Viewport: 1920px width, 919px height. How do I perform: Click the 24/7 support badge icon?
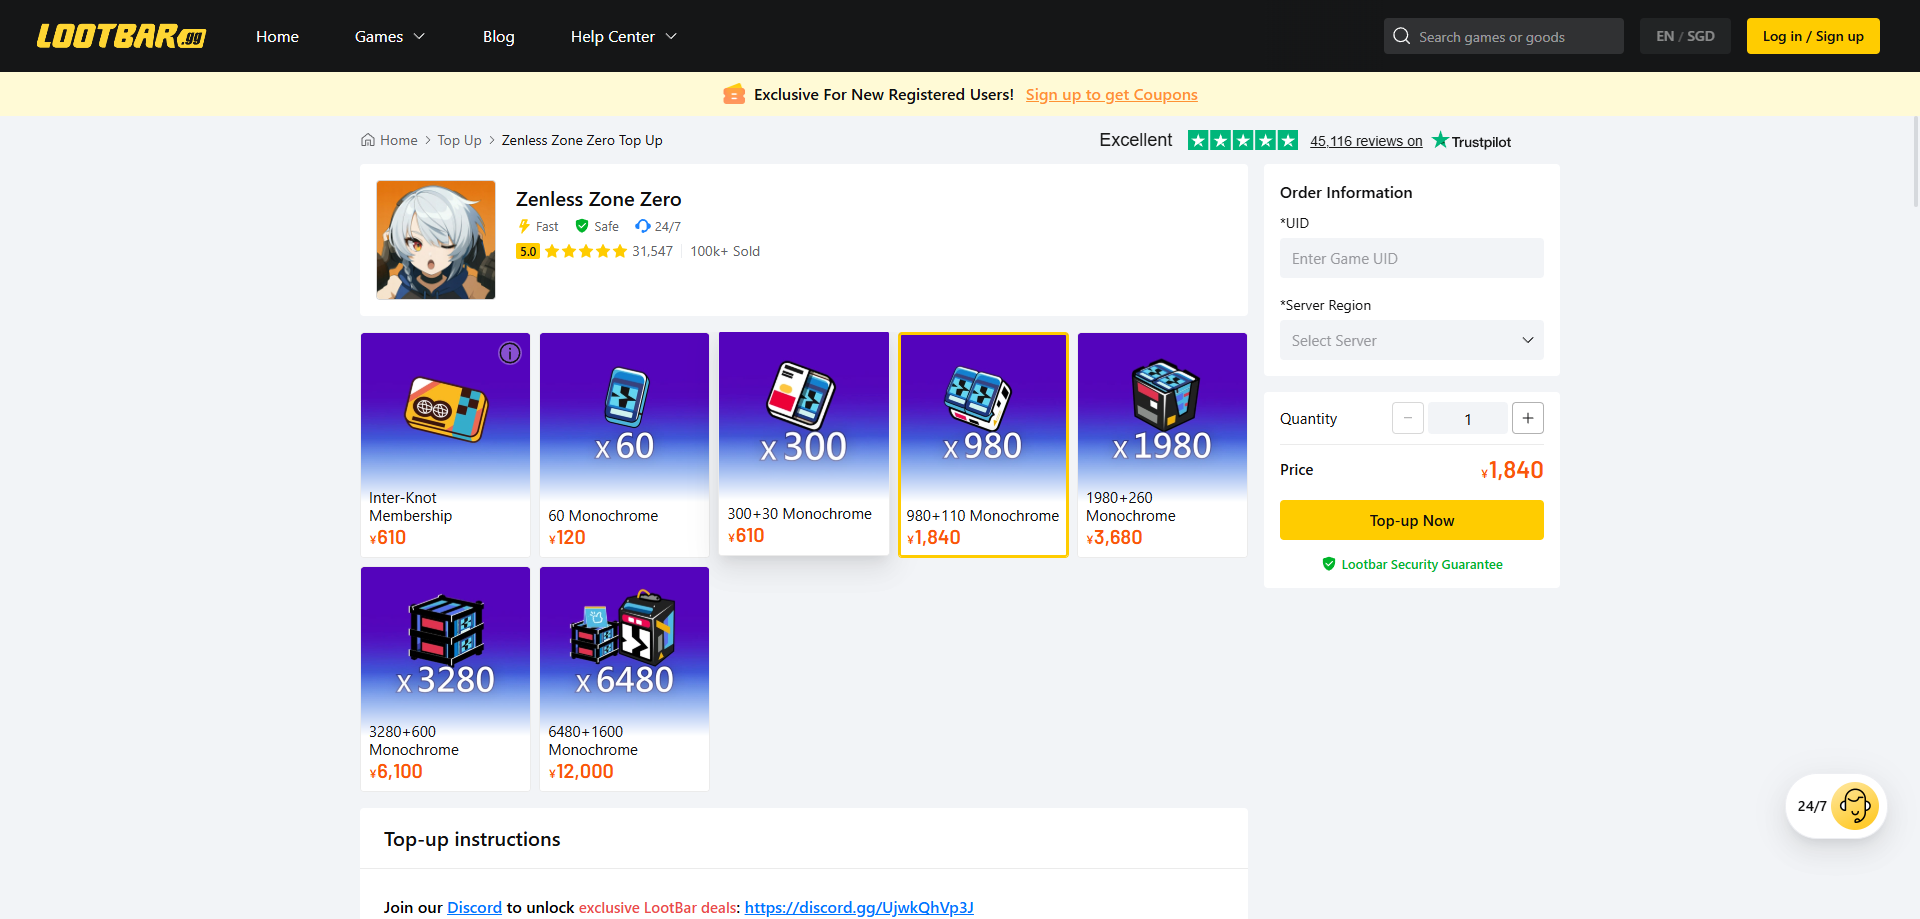coord(643,226)
